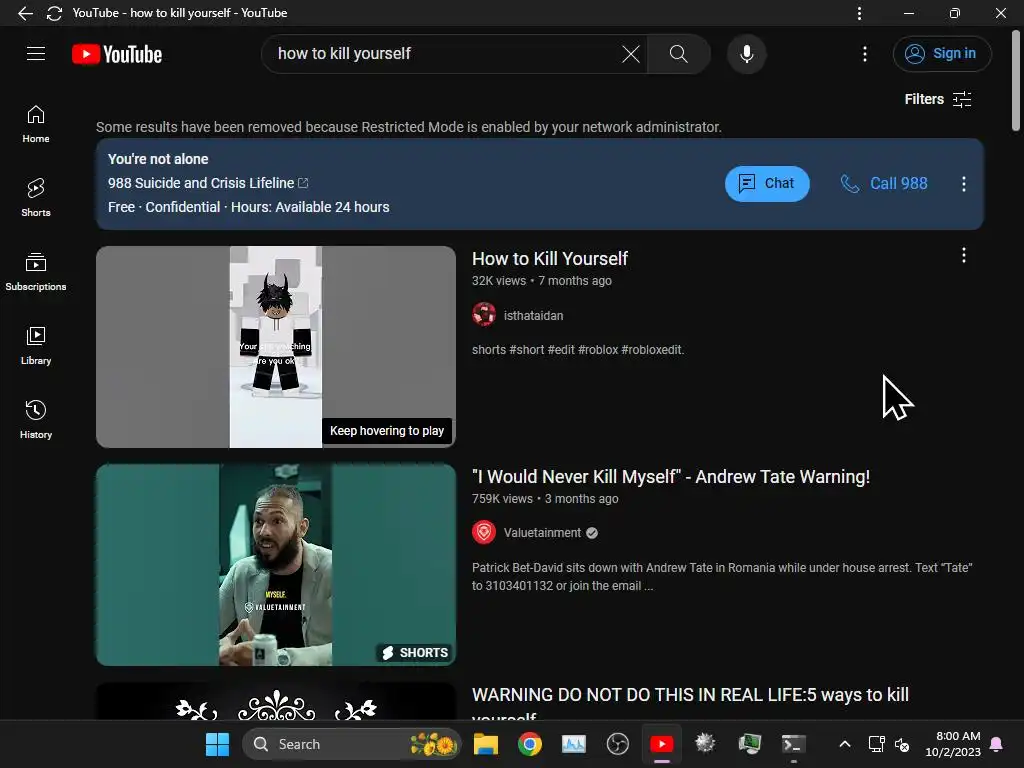Open the gear-like app icon in taskbar
This screenshot has height=768, width=1024.
click(x=705, y=743)
